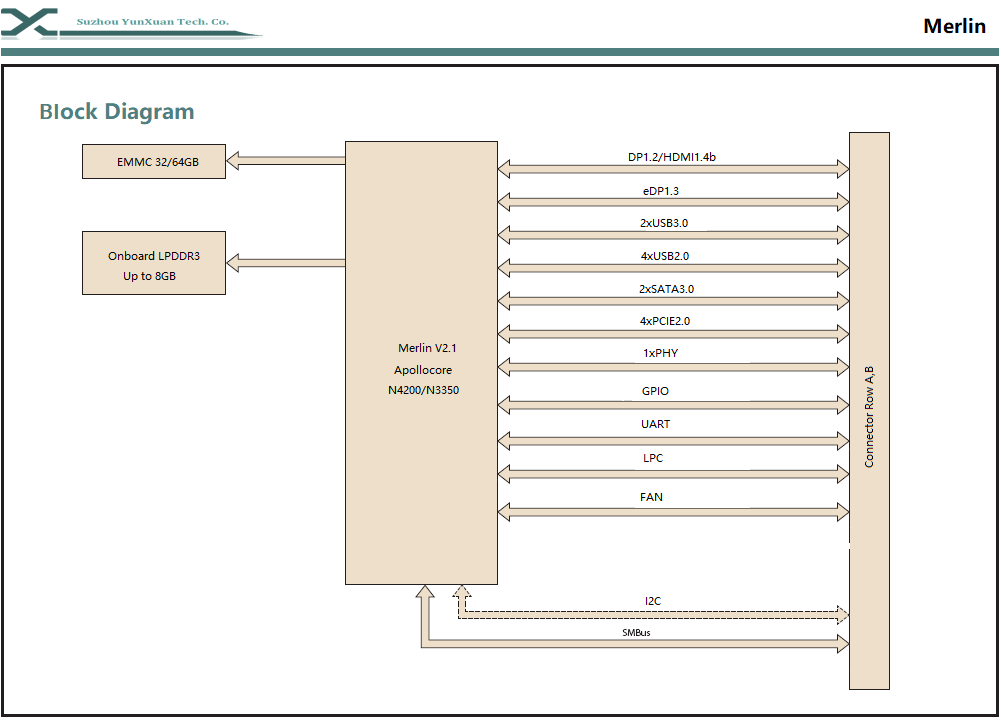Click the GPIO label
Image resolution: width=1001 pixels, height=720 pixels.
click(x=655, y=392)
